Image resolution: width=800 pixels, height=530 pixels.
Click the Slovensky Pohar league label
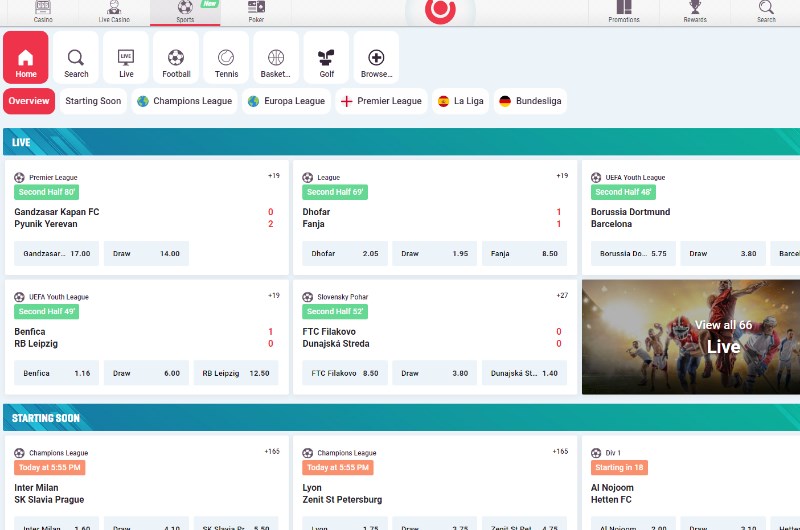[342, 297]
